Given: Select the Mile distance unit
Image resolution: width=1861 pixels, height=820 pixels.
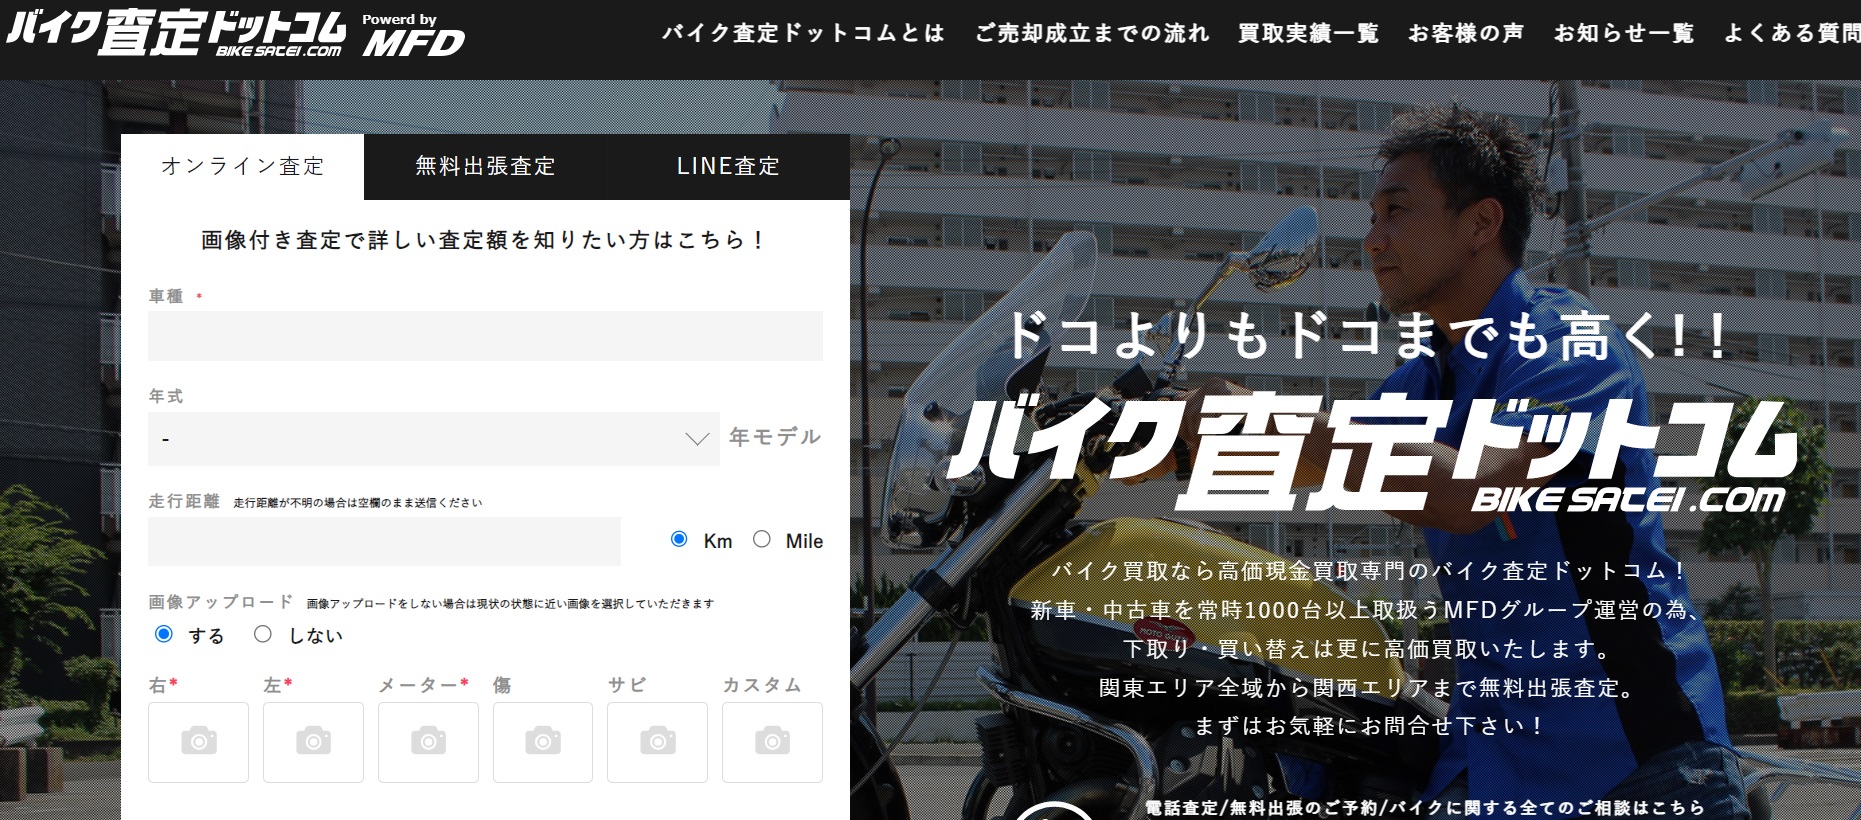Looking at the screenshot, I should point(762,539).
